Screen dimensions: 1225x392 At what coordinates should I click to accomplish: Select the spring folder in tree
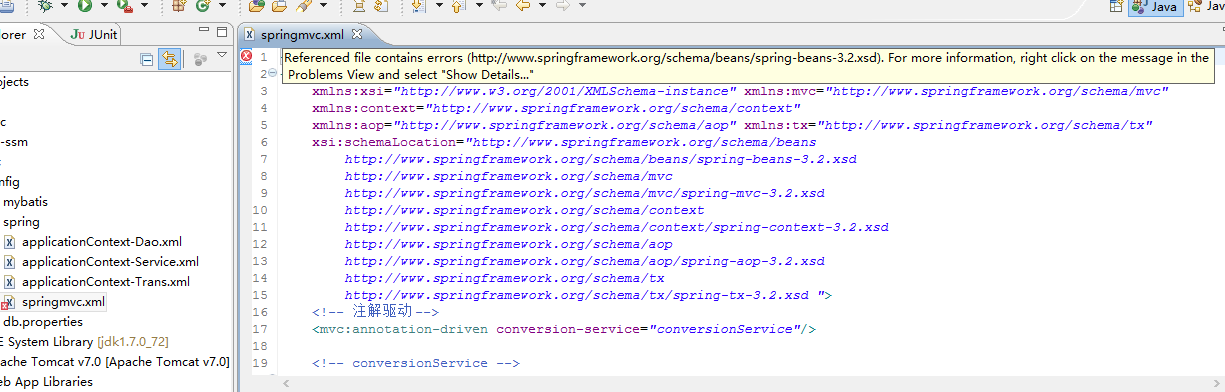(x=22, y=222)
